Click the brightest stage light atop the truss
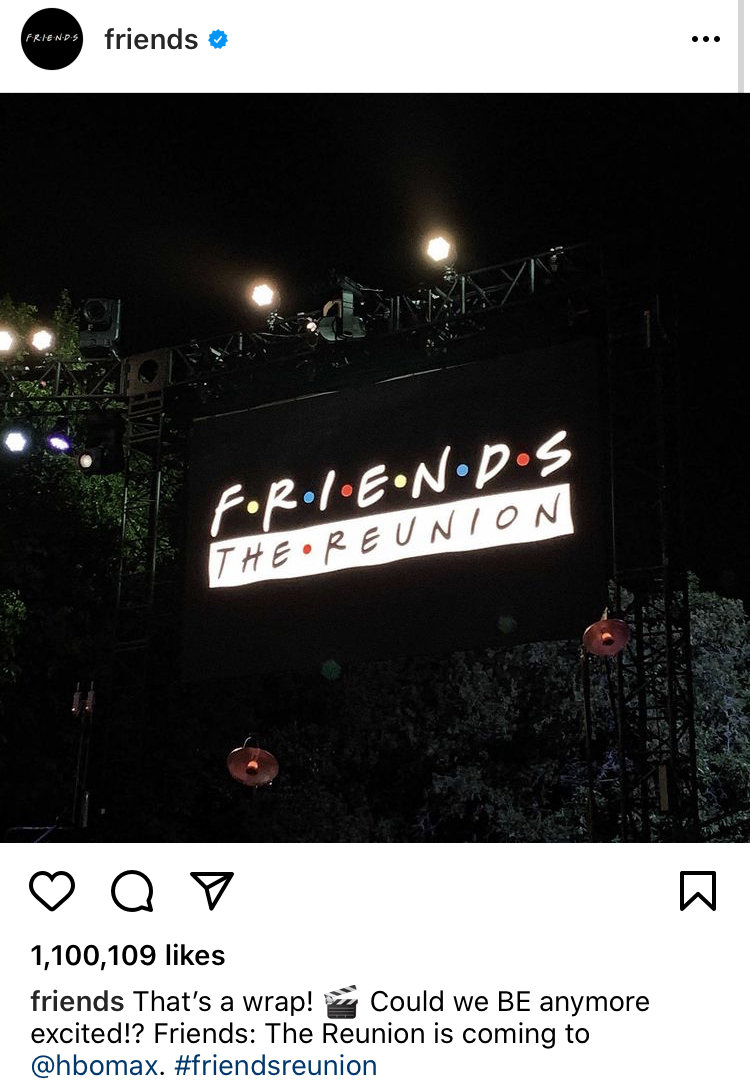Screen dimensions: 750x1087 [438, 248]
